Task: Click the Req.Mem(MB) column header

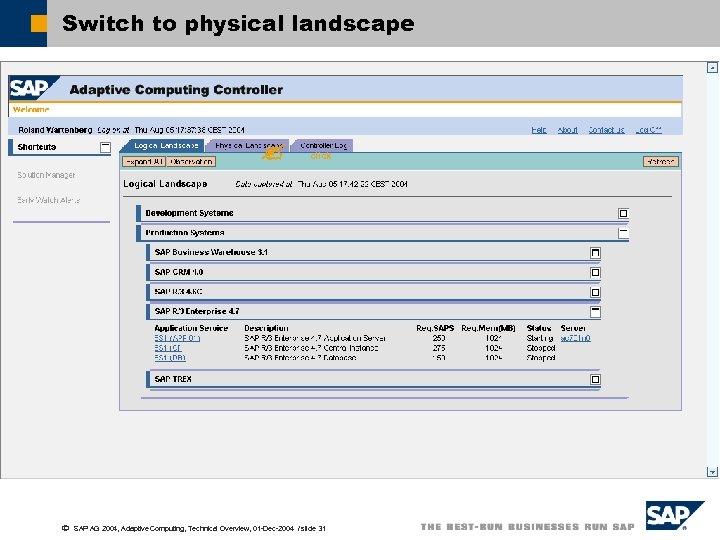Action: click(488, 328)
